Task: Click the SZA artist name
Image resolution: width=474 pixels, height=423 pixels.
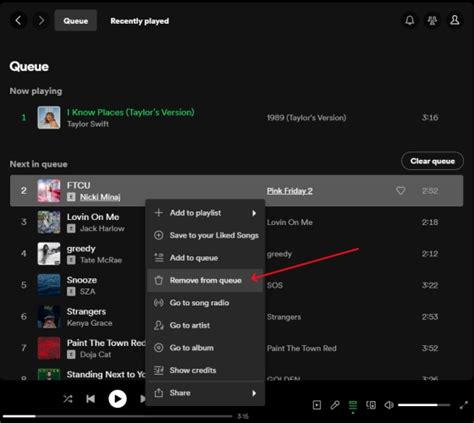Action: click(88, 292)
